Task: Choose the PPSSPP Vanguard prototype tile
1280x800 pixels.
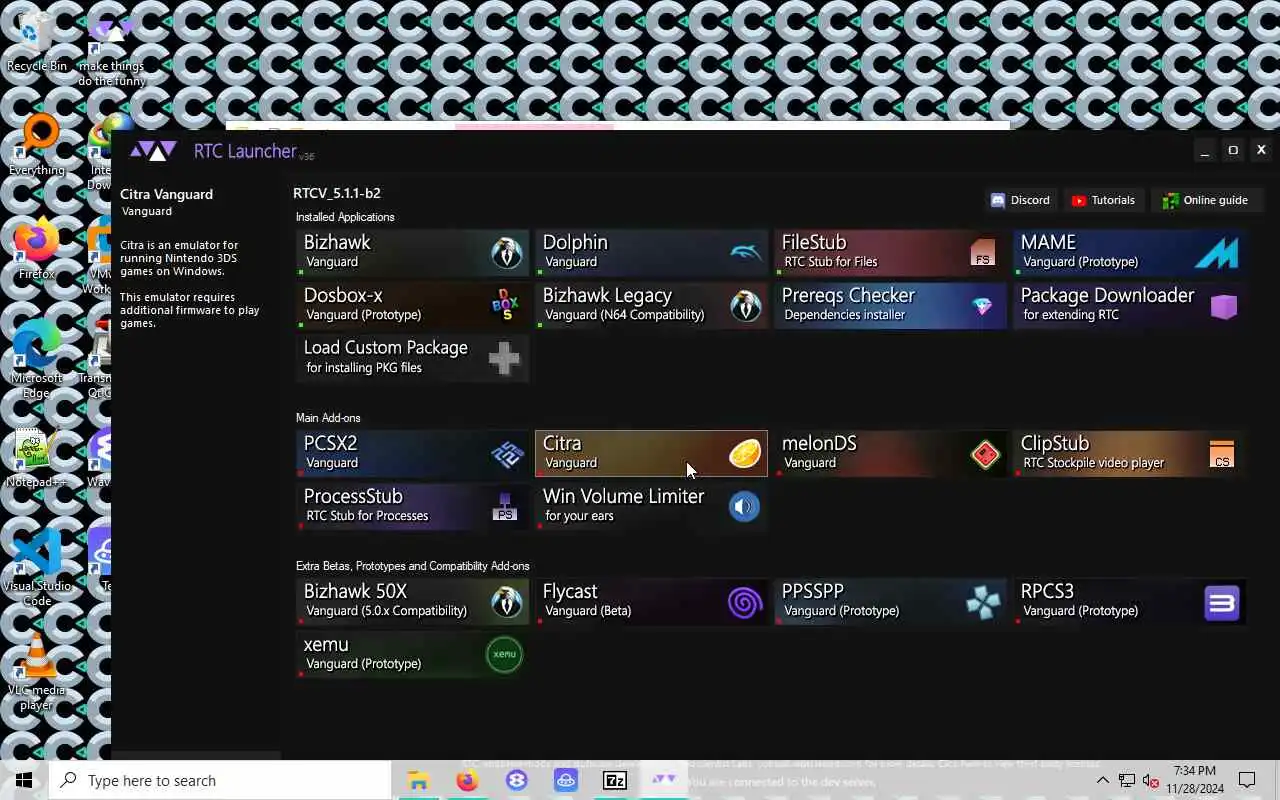Action: (890, 602)
